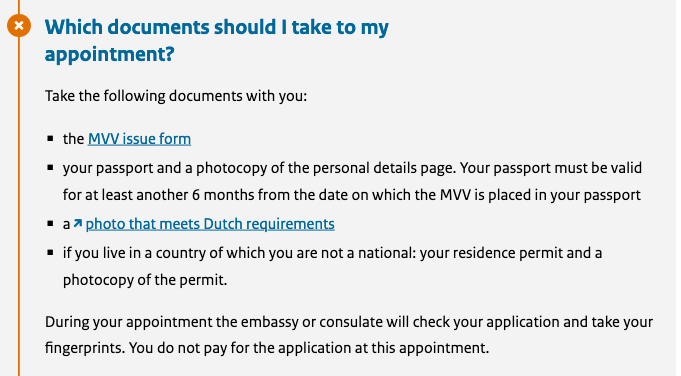Click the letter "a" before the photo link
The image size is (681, 376).
66,224
